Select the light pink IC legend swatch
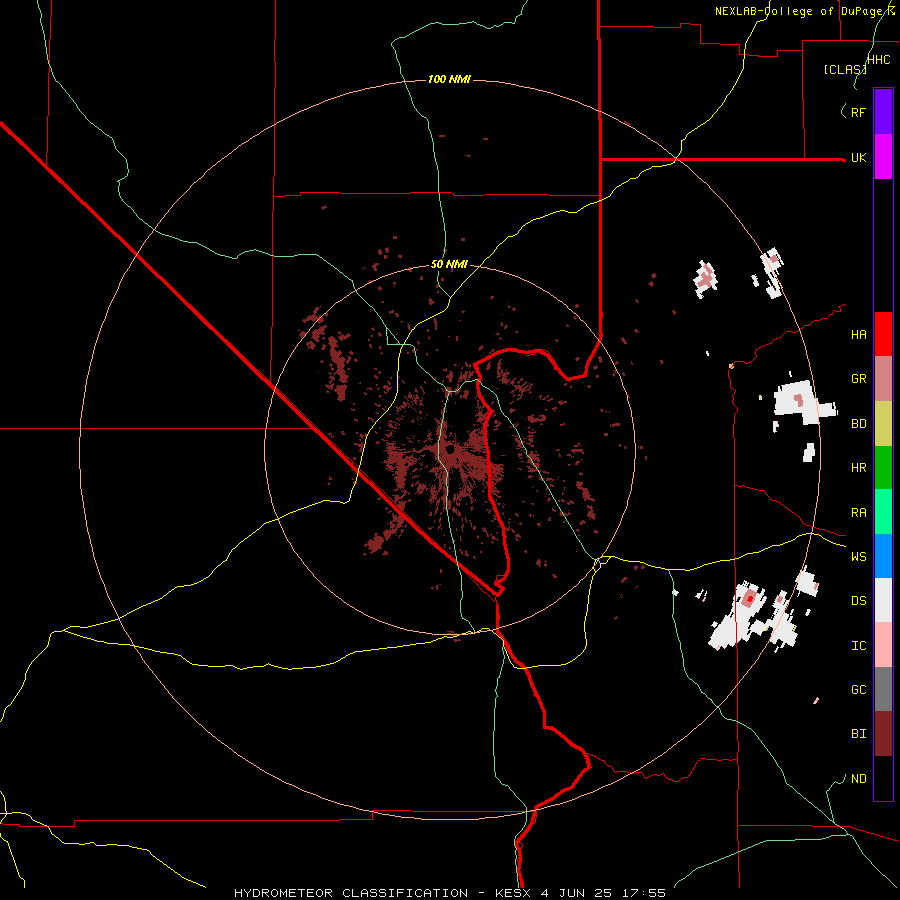This screenshot has width=900, height=900. click(883, 645)
